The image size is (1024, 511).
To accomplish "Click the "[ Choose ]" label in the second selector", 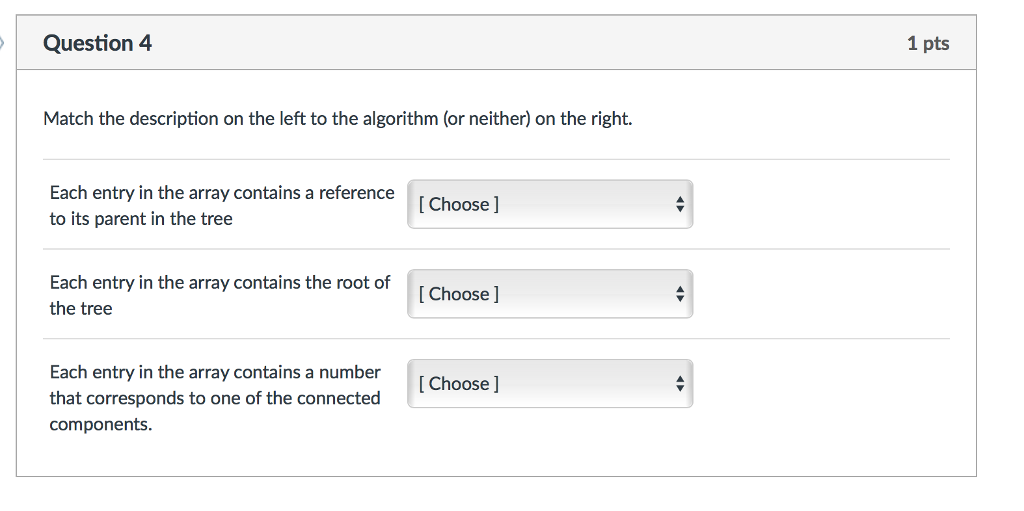I will pyautogui.click(x=459, y=294).
